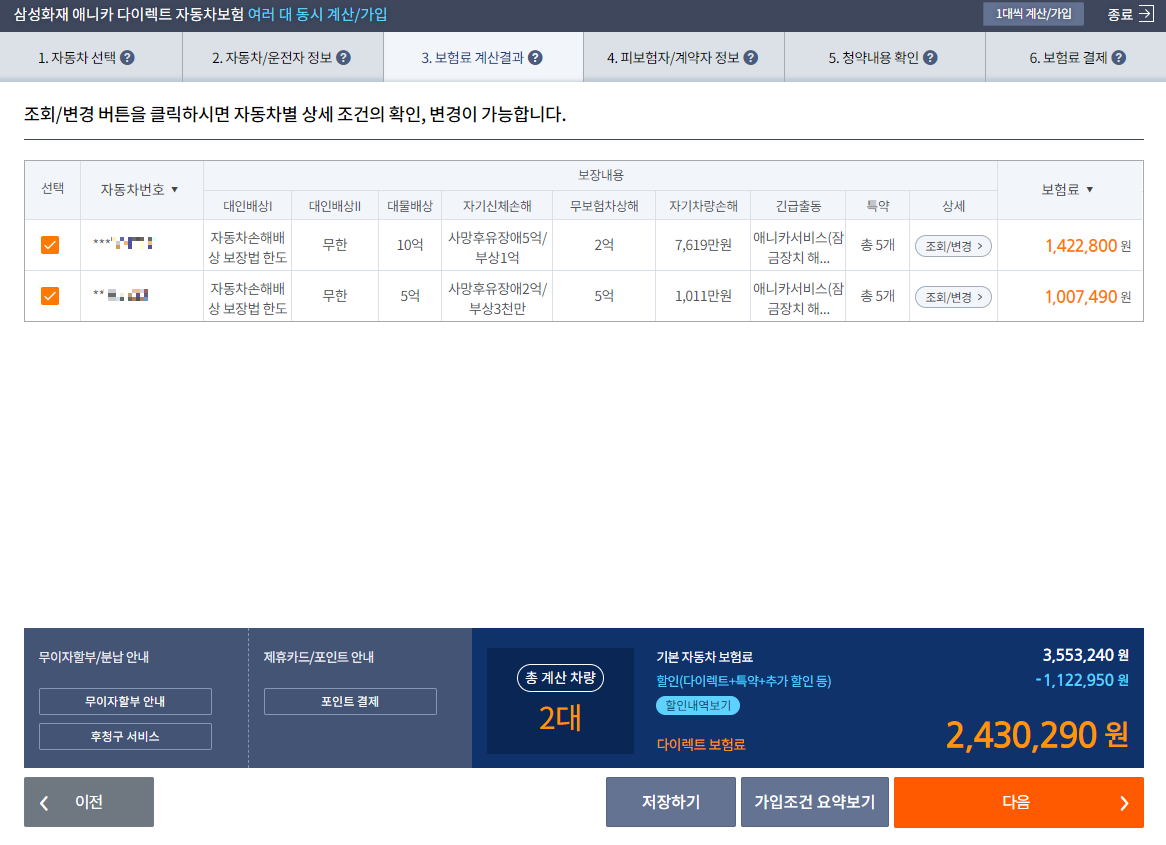
Task: Click the base premium 3,553,240 원
Action: pyautogui.click(x=1086, y=655)
